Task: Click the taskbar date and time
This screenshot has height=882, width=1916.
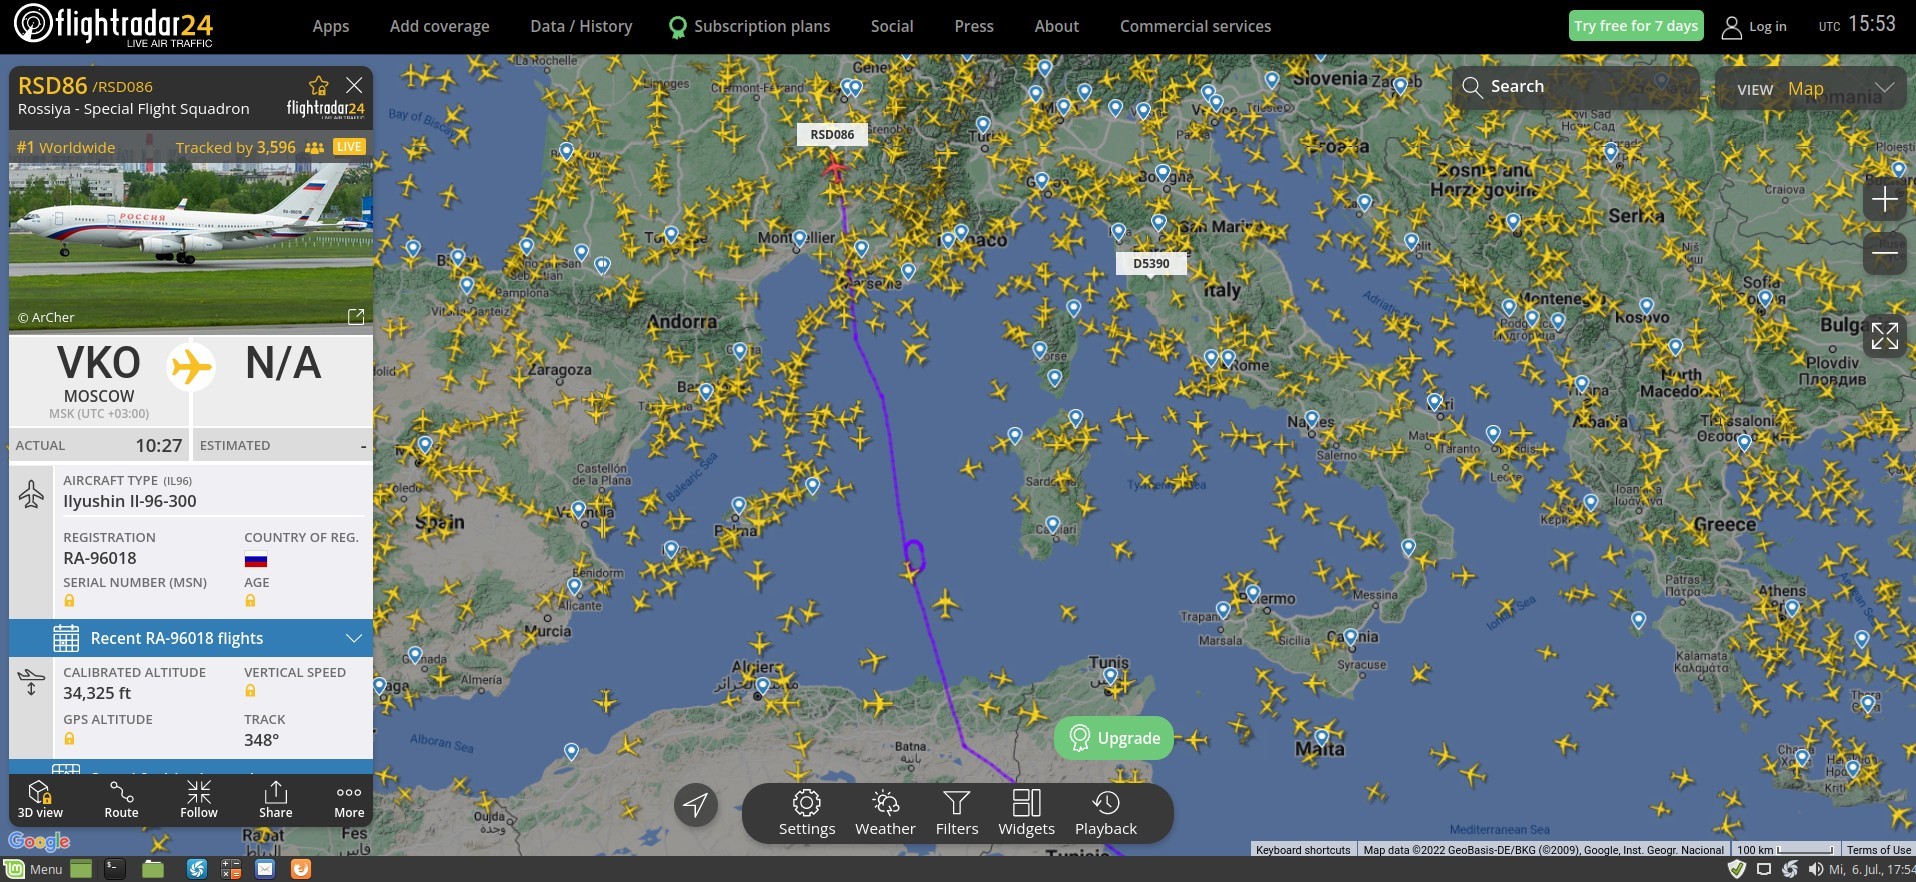Action: click(x=1872, y=870)
